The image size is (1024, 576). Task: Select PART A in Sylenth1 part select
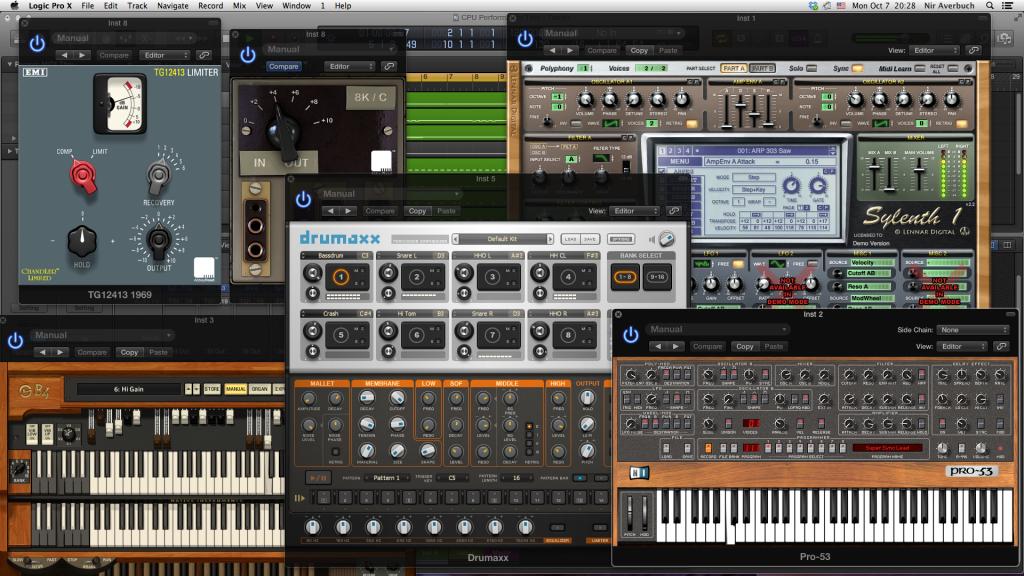733,68
